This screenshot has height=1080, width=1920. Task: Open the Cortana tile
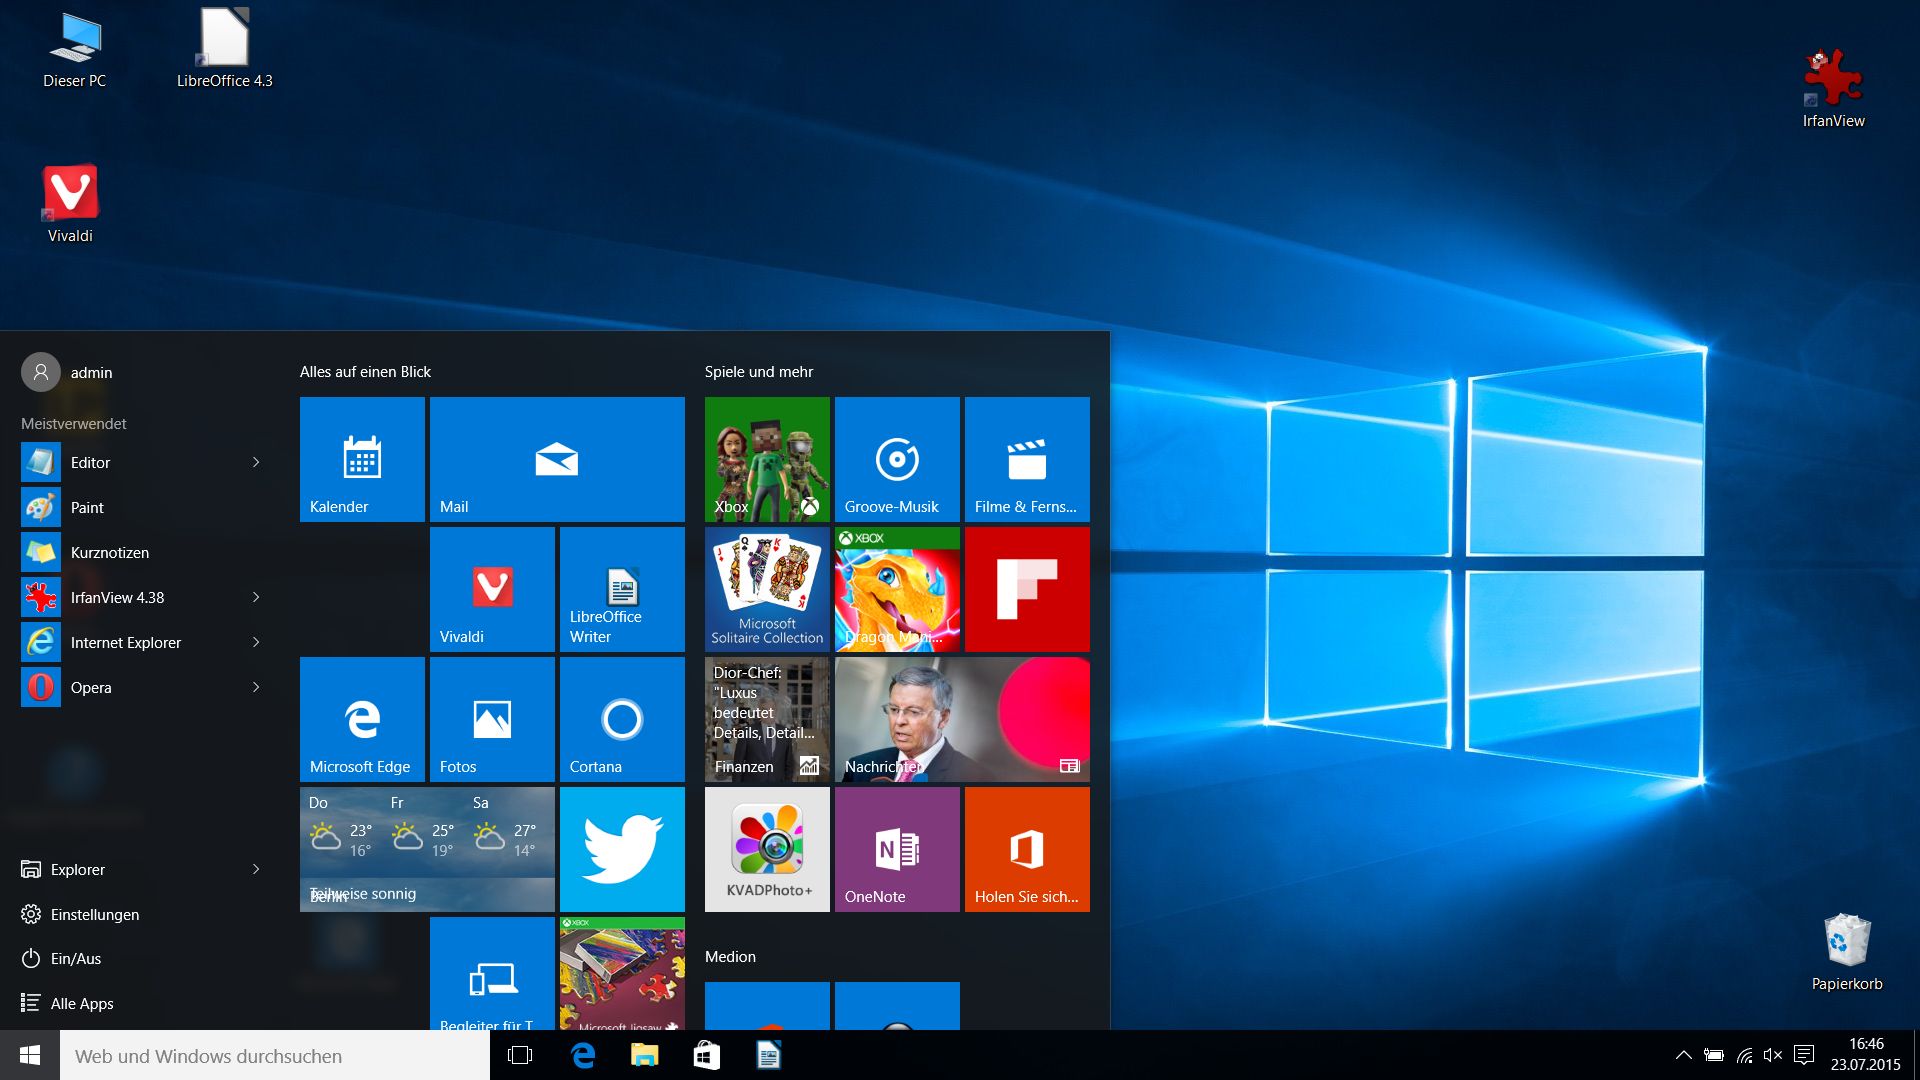(x=622, y=719)
